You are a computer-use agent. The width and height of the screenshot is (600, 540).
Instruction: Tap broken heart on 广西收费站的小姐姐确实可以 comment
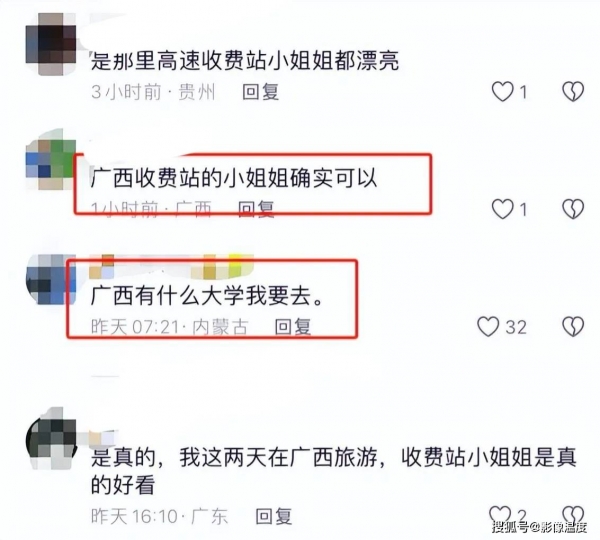[573, 209]
